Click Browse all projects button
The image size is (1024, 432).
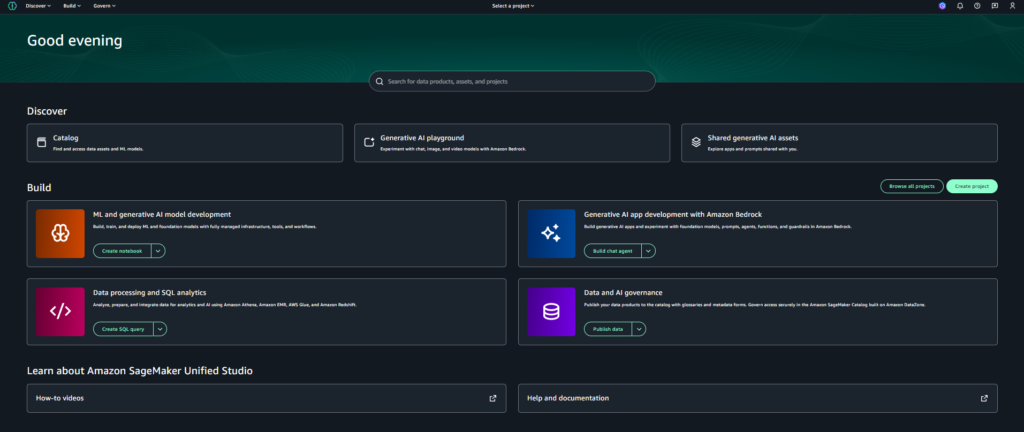tap(912, 186)
